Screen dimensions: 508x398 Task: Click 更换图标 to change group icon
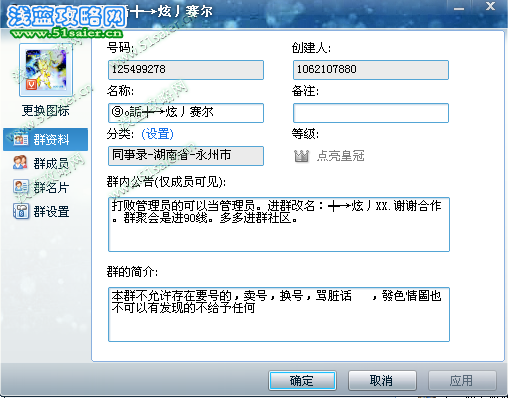46,111
